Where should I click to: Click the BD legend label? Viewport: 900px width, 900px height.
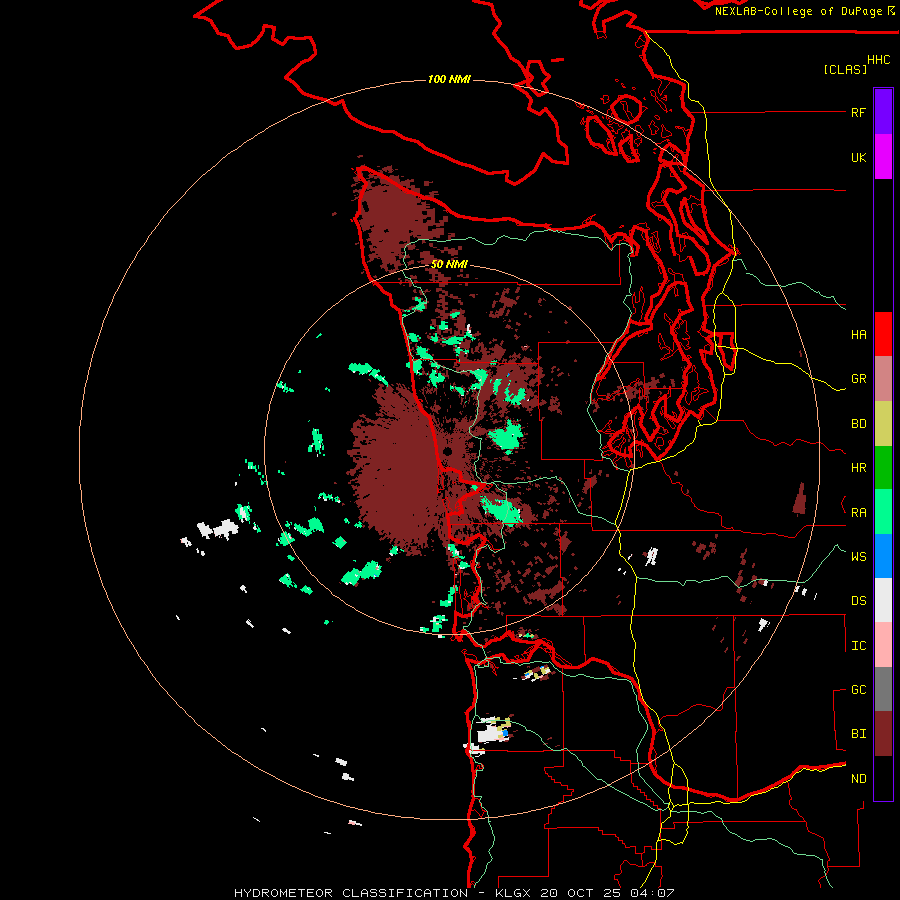click(858, 424)
